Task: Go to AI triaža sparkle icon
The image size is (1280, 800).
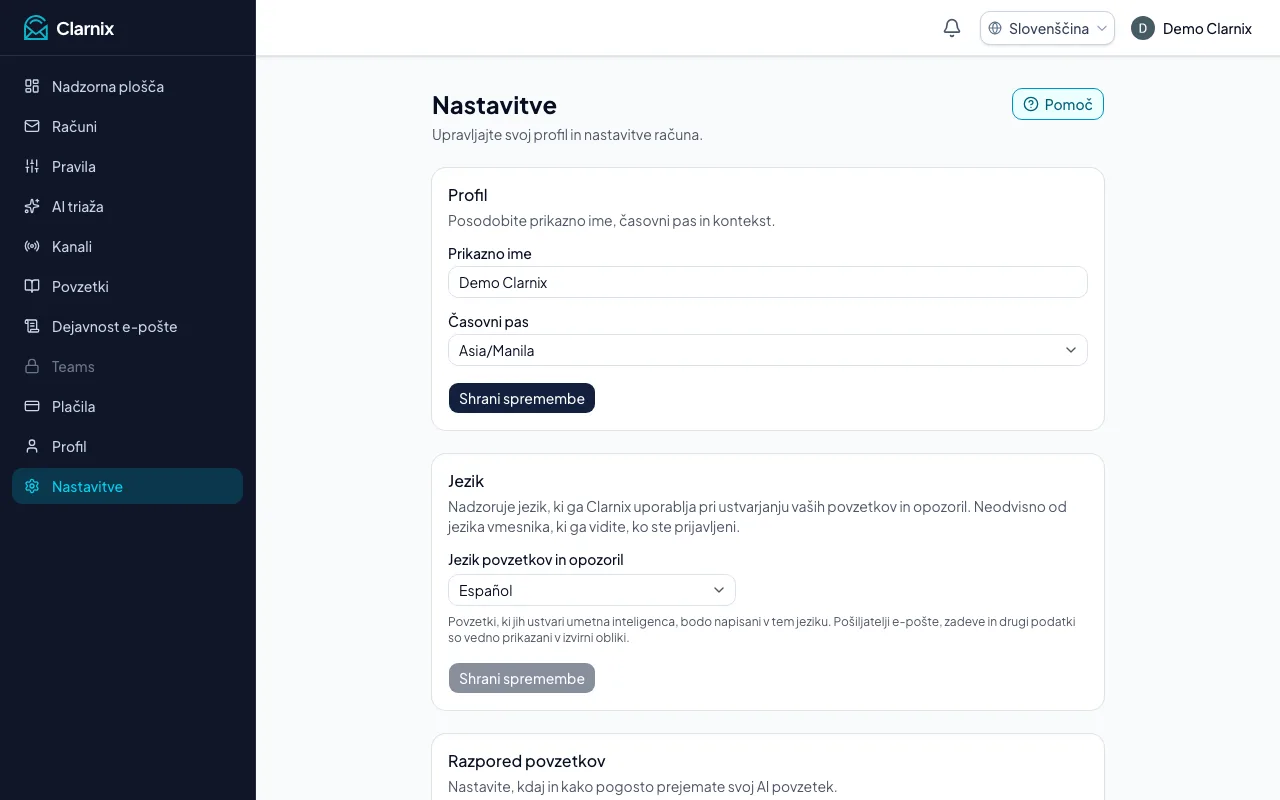Action: click(32, 206)
